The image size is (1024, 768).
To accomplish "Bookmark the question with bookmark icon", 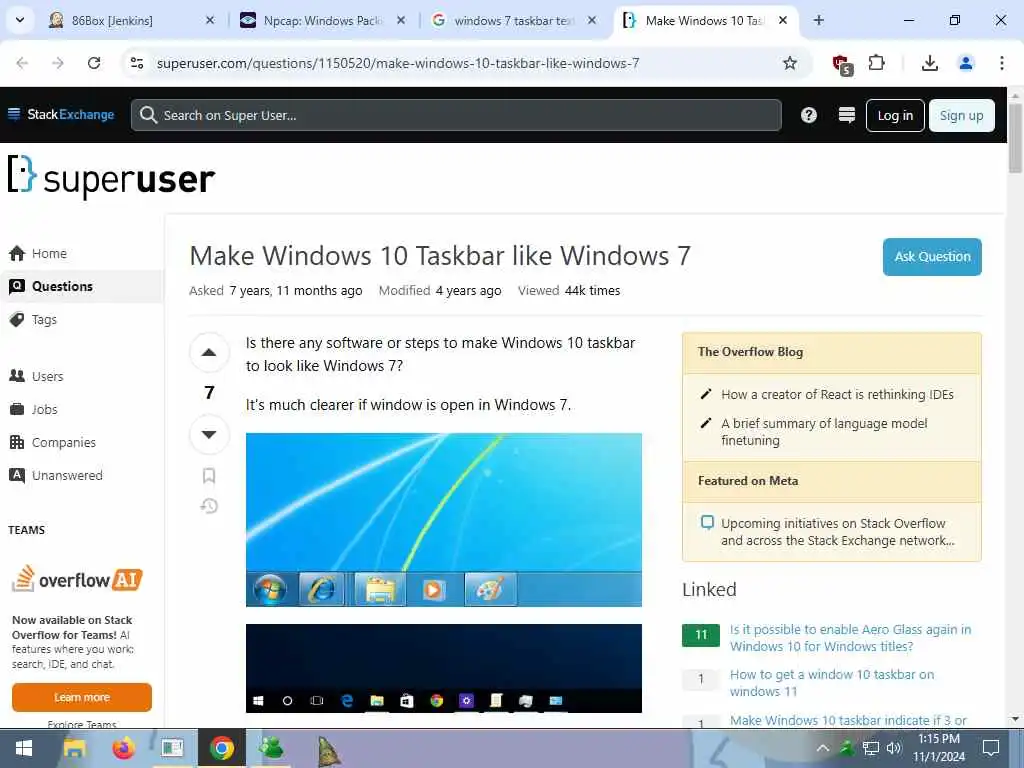I will click(209, 475).
